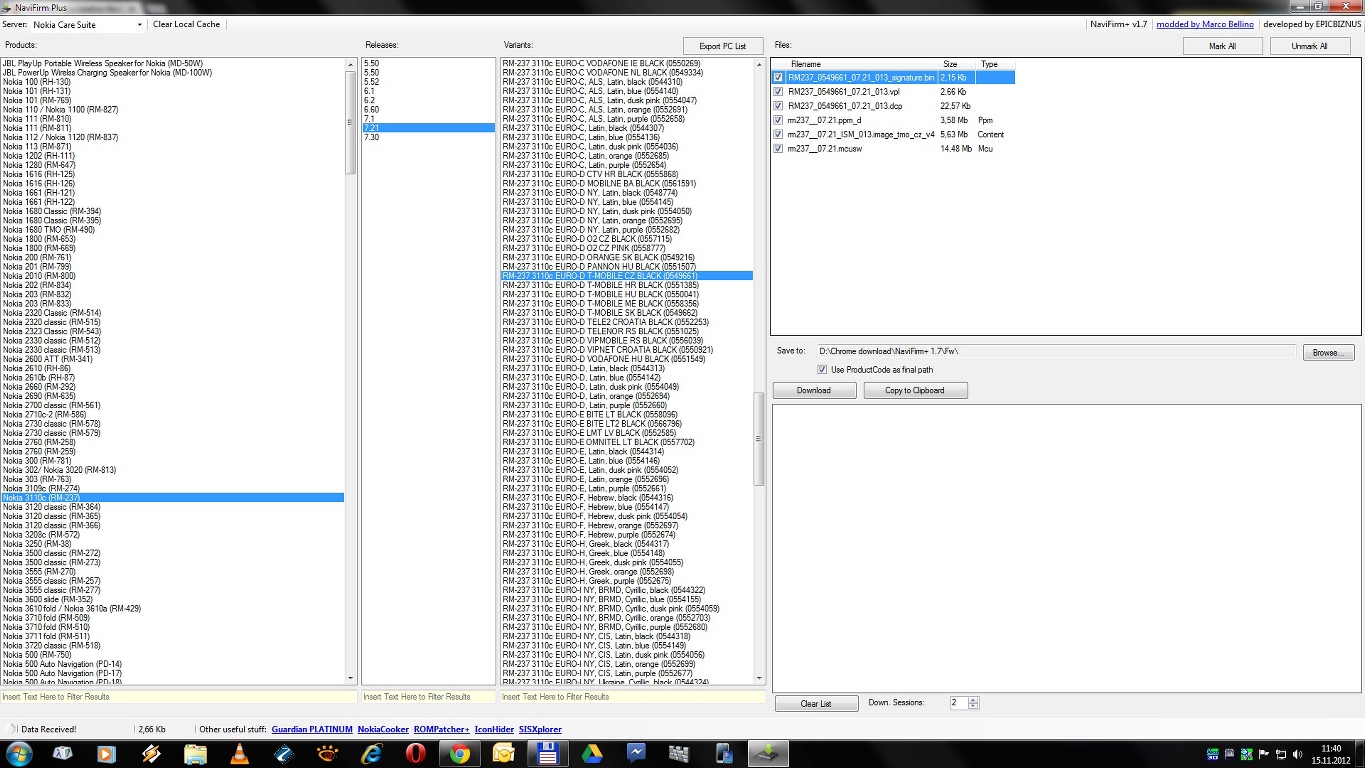Select variant EURO-E OMNITEL LT BLACK (0557702)
This screenshot has width=1365, height=768.
(x=599, y=442)
